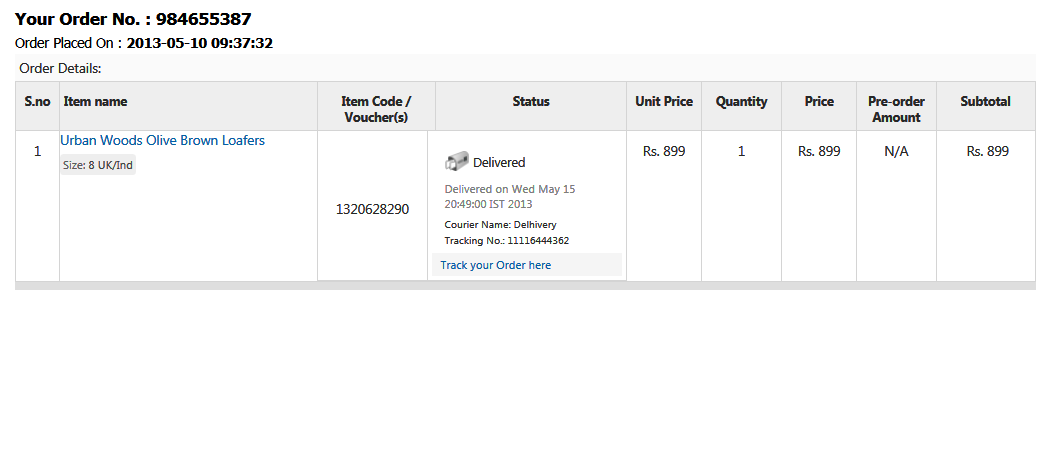Click the Price column header

819,102
